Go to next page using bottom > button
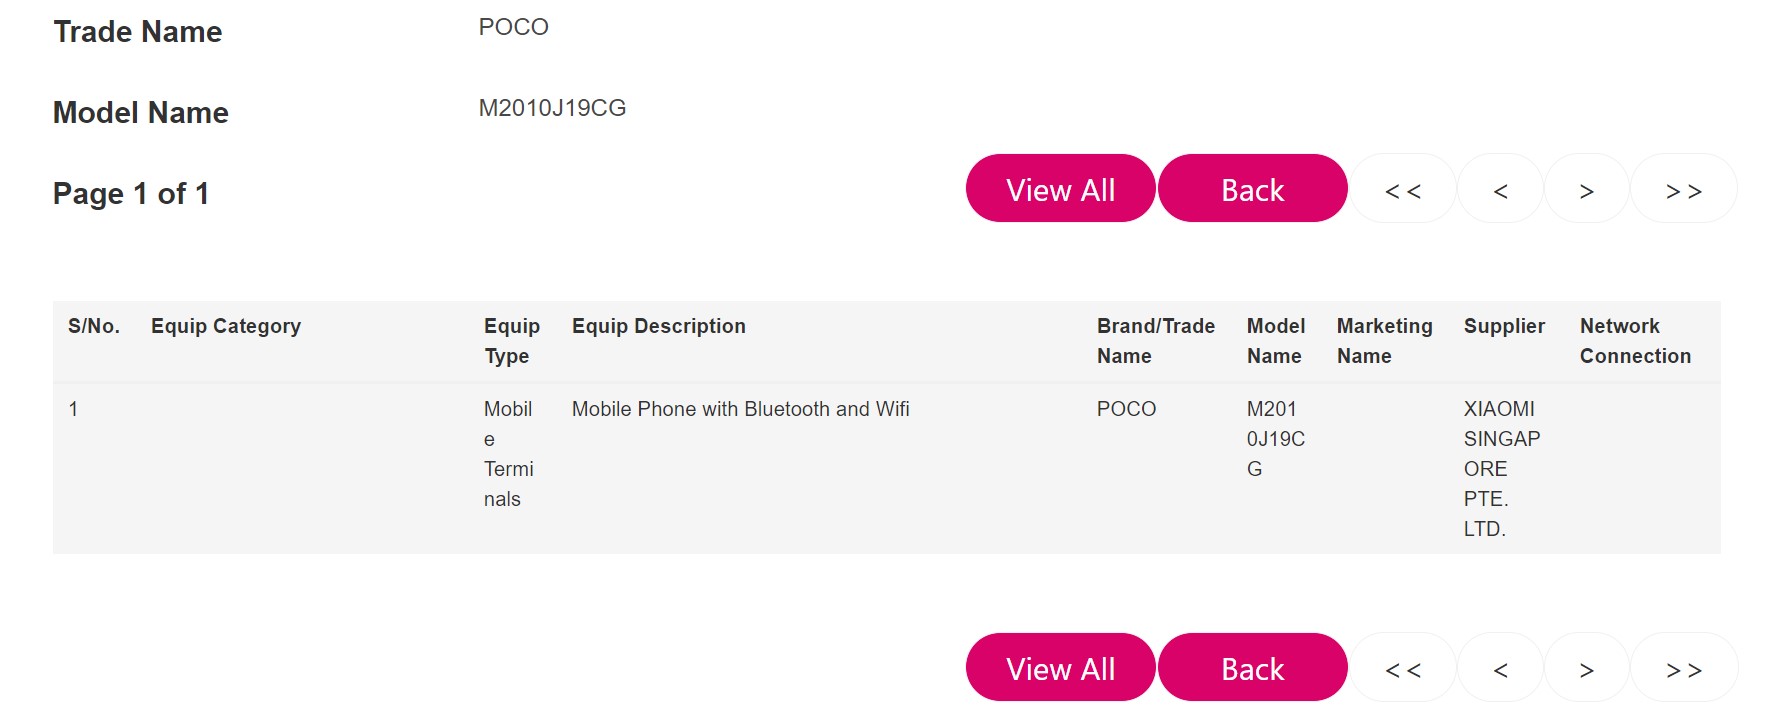Screen dimensions: 1779x715 point(1586,667)
